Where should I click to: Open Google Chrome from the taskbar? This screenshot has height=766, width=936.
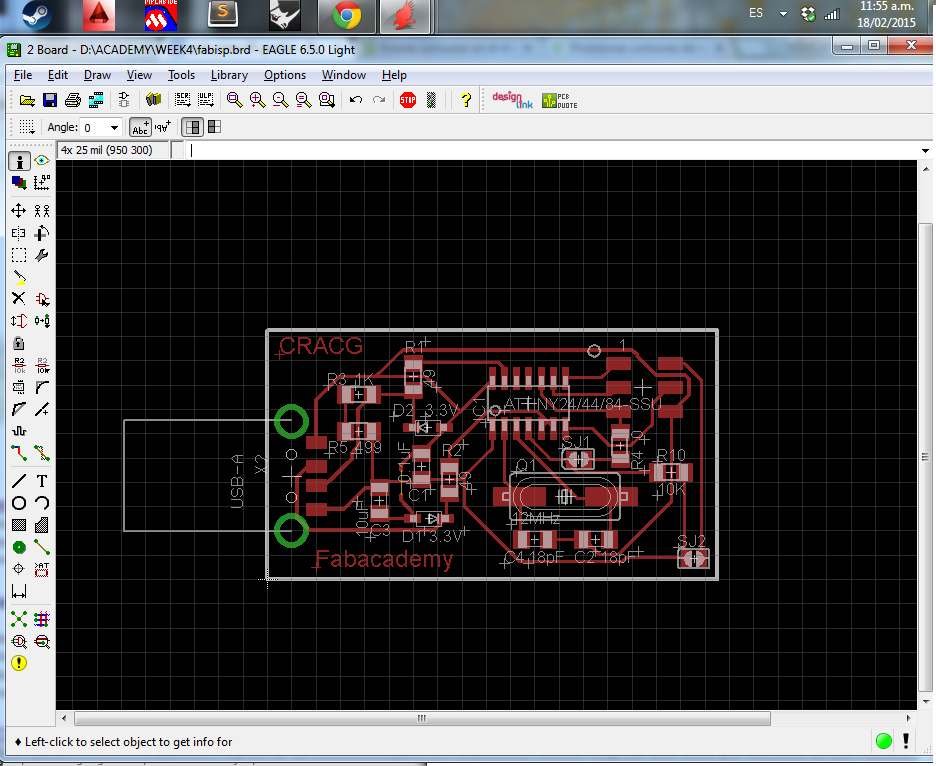click(347, 16)
